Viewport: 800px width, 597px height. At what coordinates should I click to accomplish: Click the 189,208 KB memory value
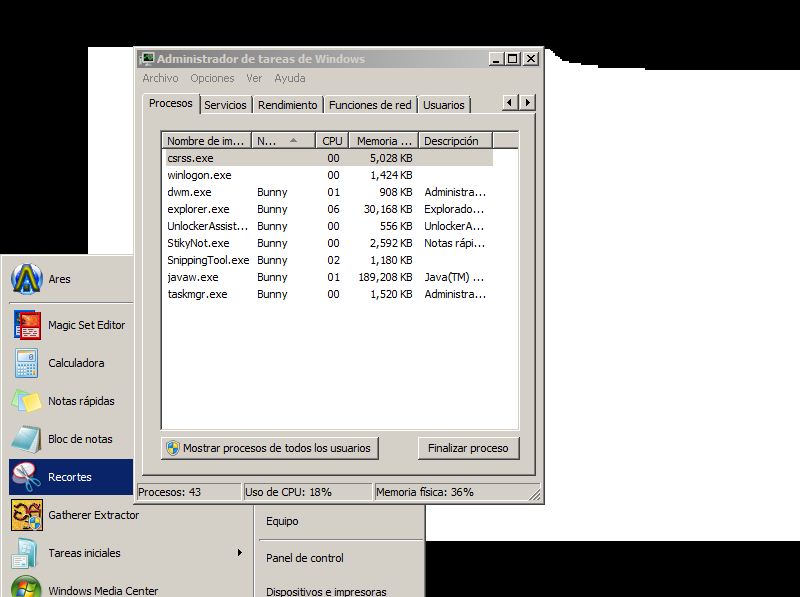click(x=385, y=277)
